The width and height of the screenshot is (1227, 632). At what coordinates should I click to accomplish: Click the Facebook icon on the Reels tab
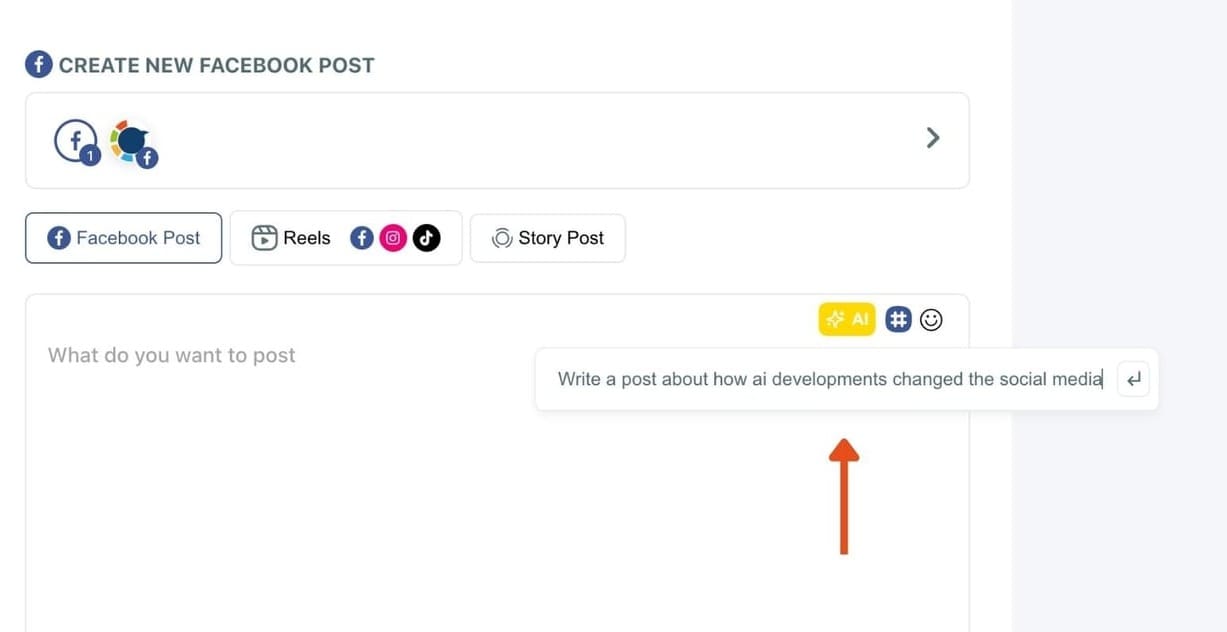[362, 237]
